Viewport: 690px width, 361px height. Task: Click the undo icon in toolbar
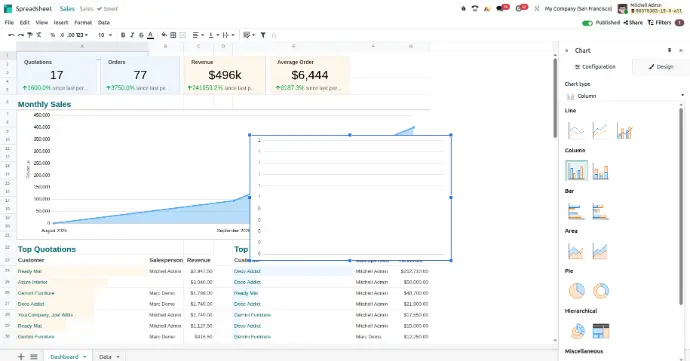11,35
